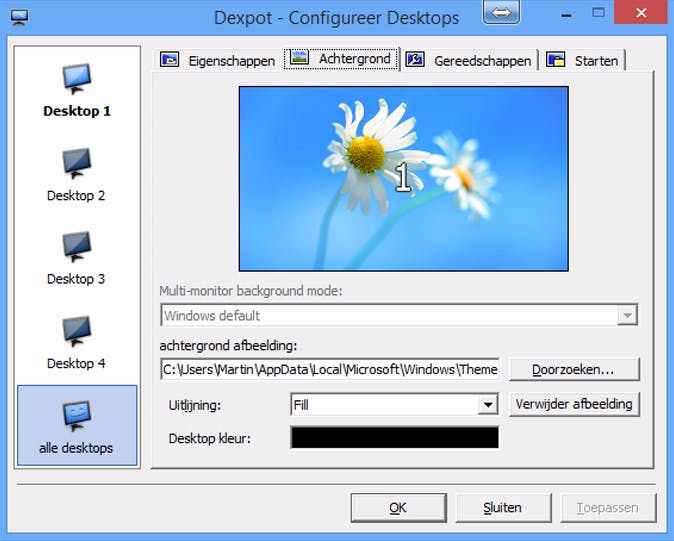Select the Desktop 2 monitor icon
The width and height of the screenshot is (674, 541).
coord(77,163)
